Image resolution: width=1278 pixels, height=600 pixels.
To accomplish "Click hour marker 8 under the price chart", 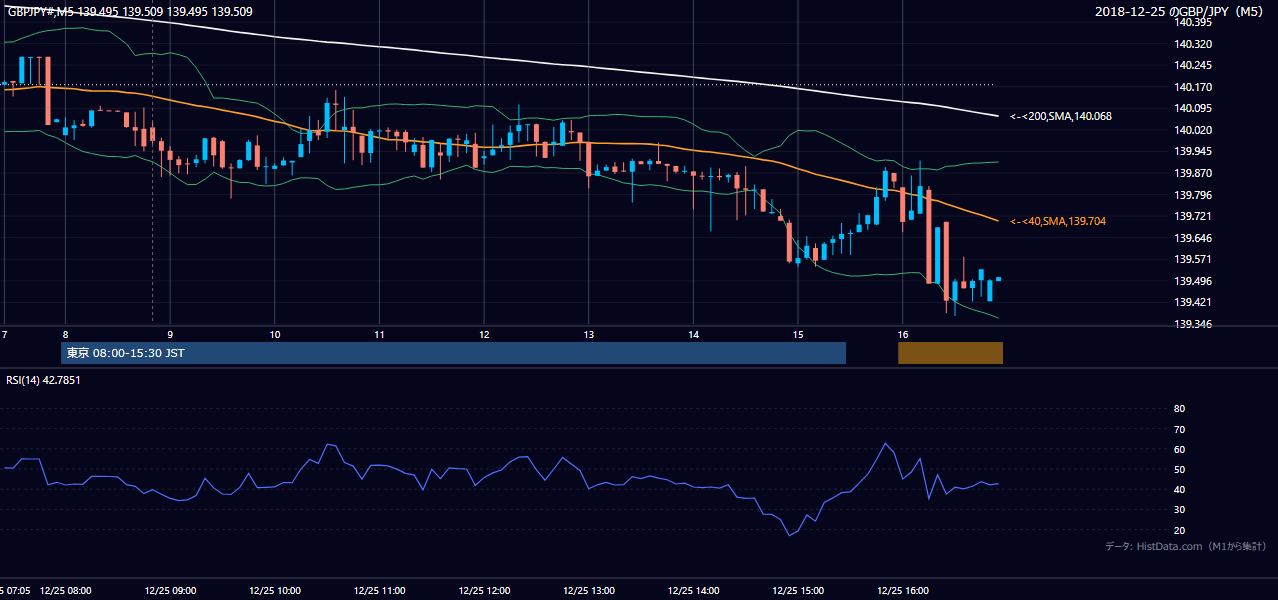I will (x=65, y=333).
